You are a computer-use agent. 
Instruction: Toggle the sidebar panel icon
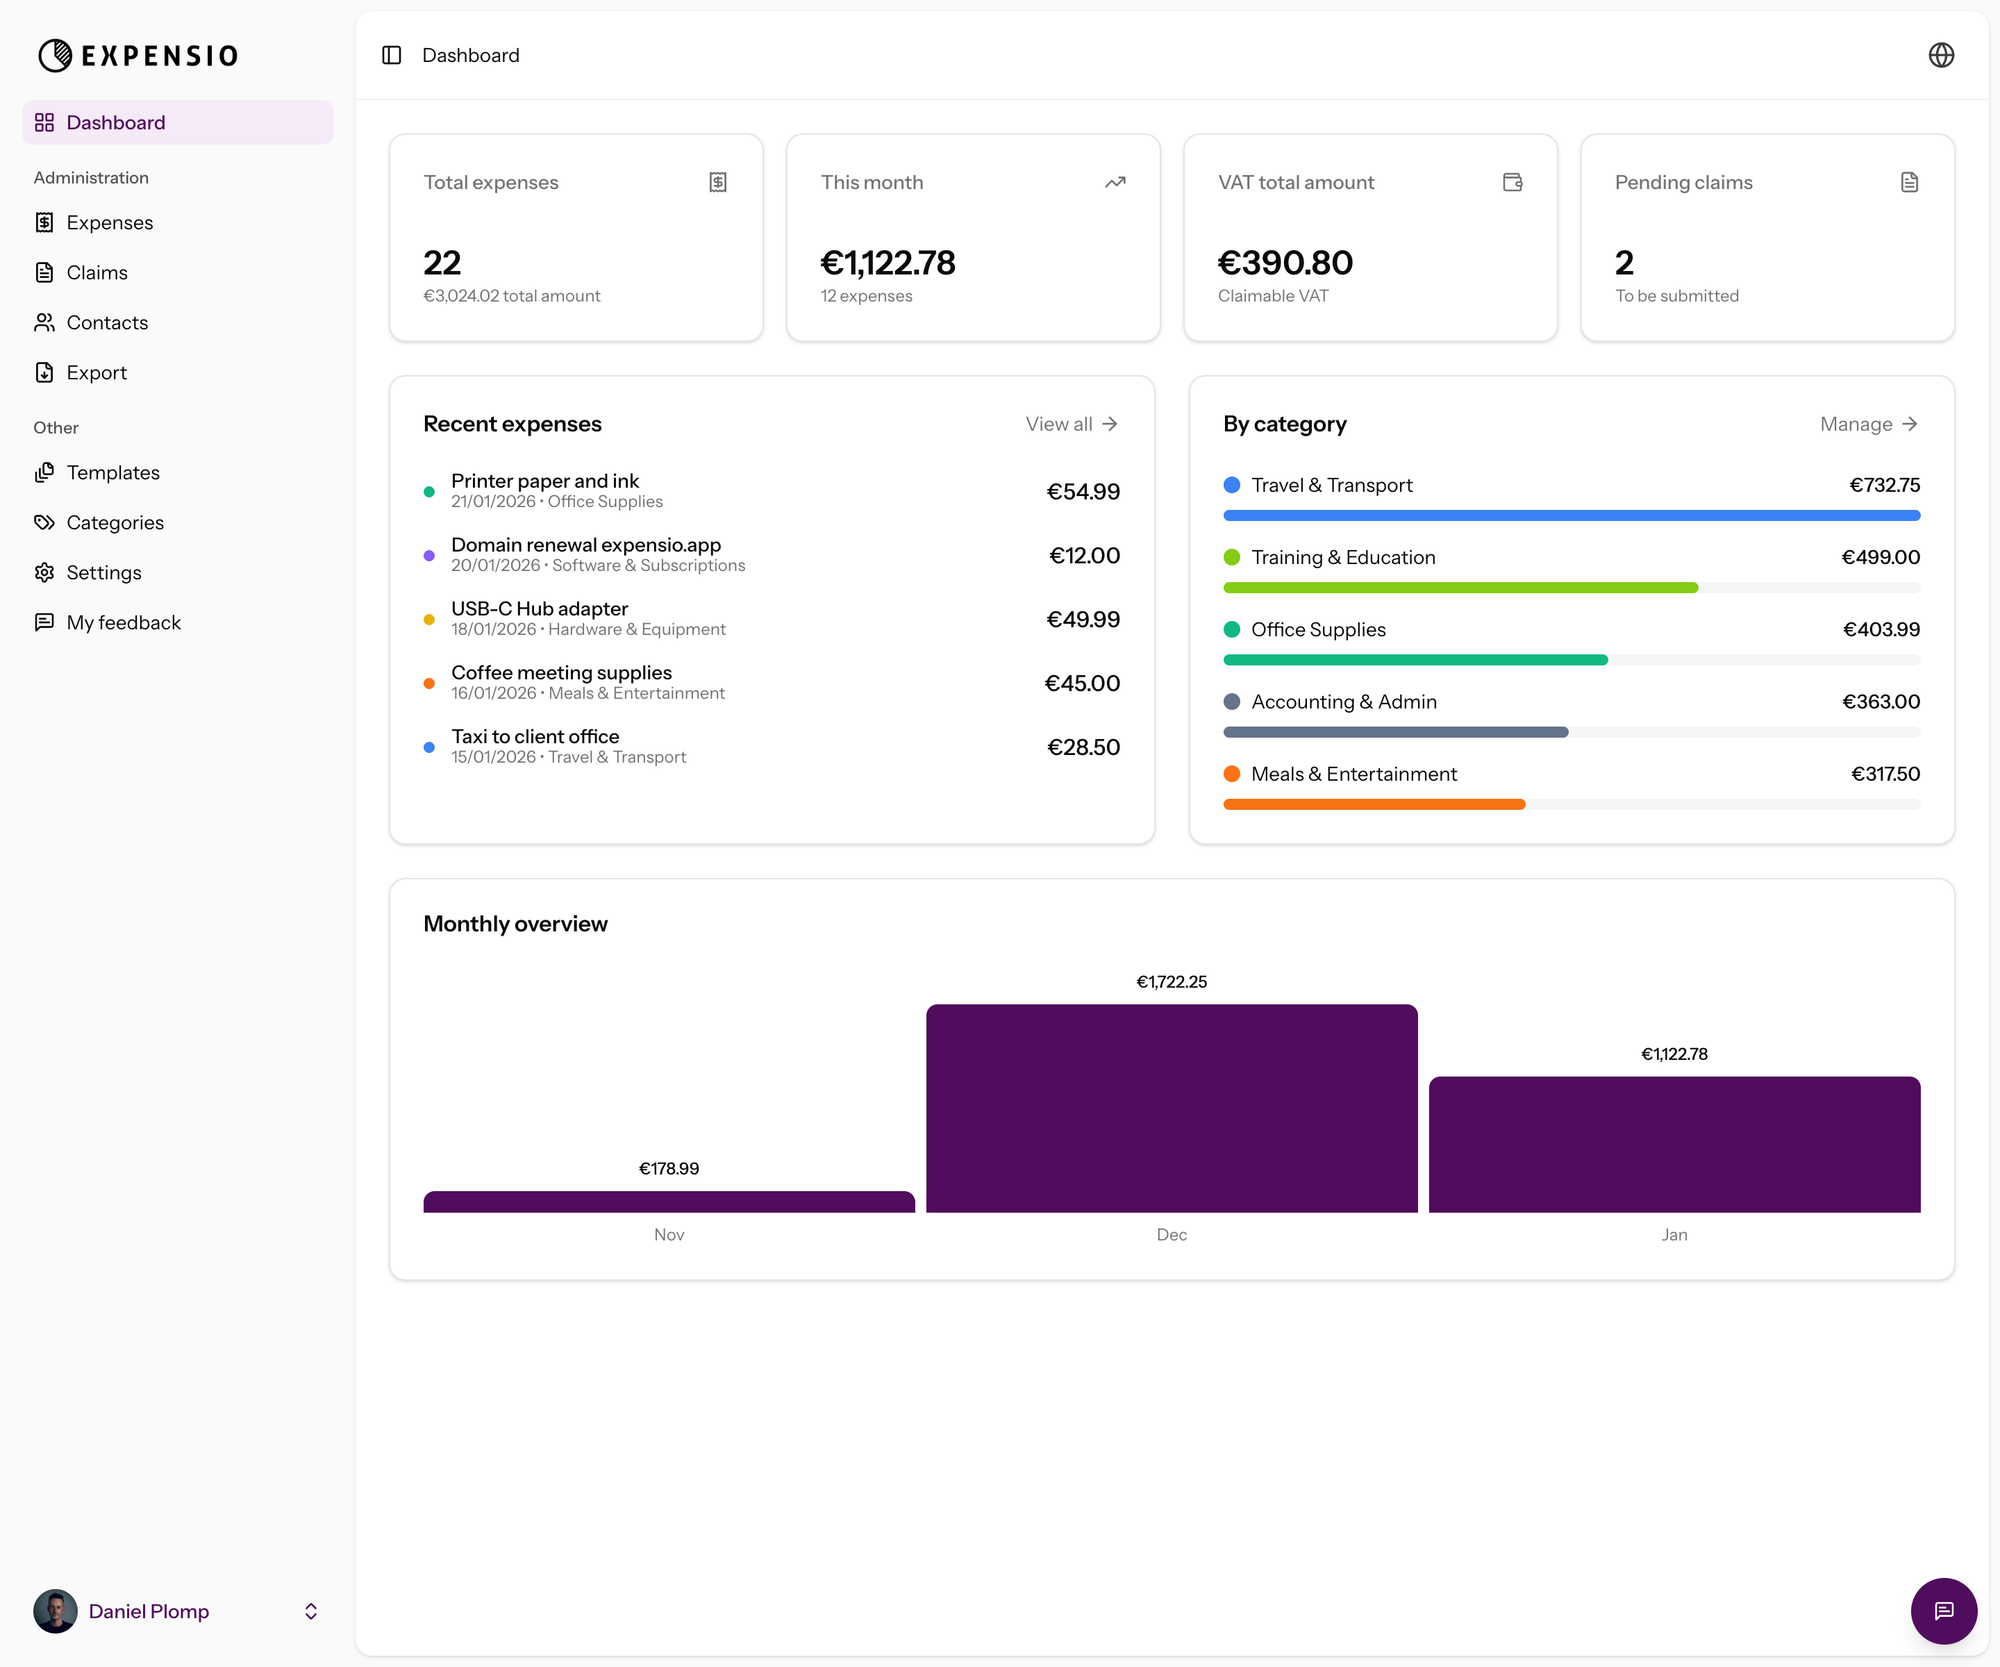coord(392,55)
